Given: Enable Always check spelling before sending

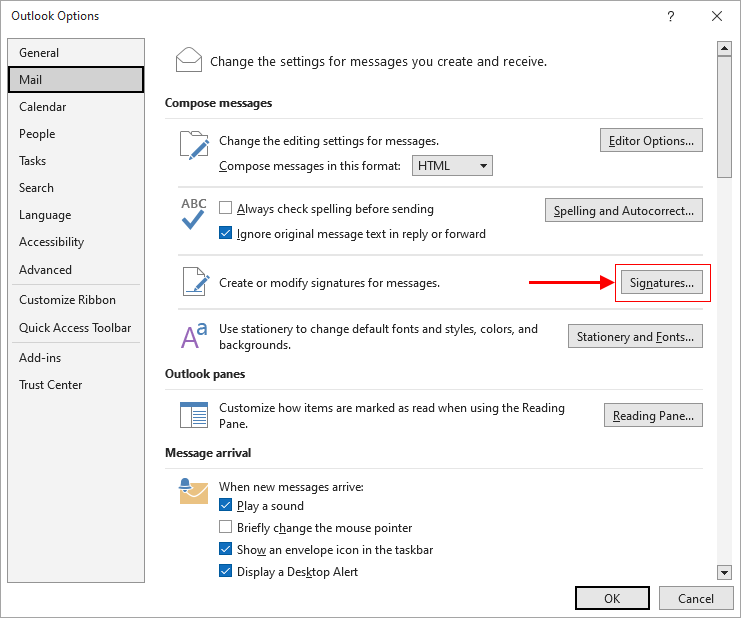Looking at the screenshot, I should (x=226, y=209).
